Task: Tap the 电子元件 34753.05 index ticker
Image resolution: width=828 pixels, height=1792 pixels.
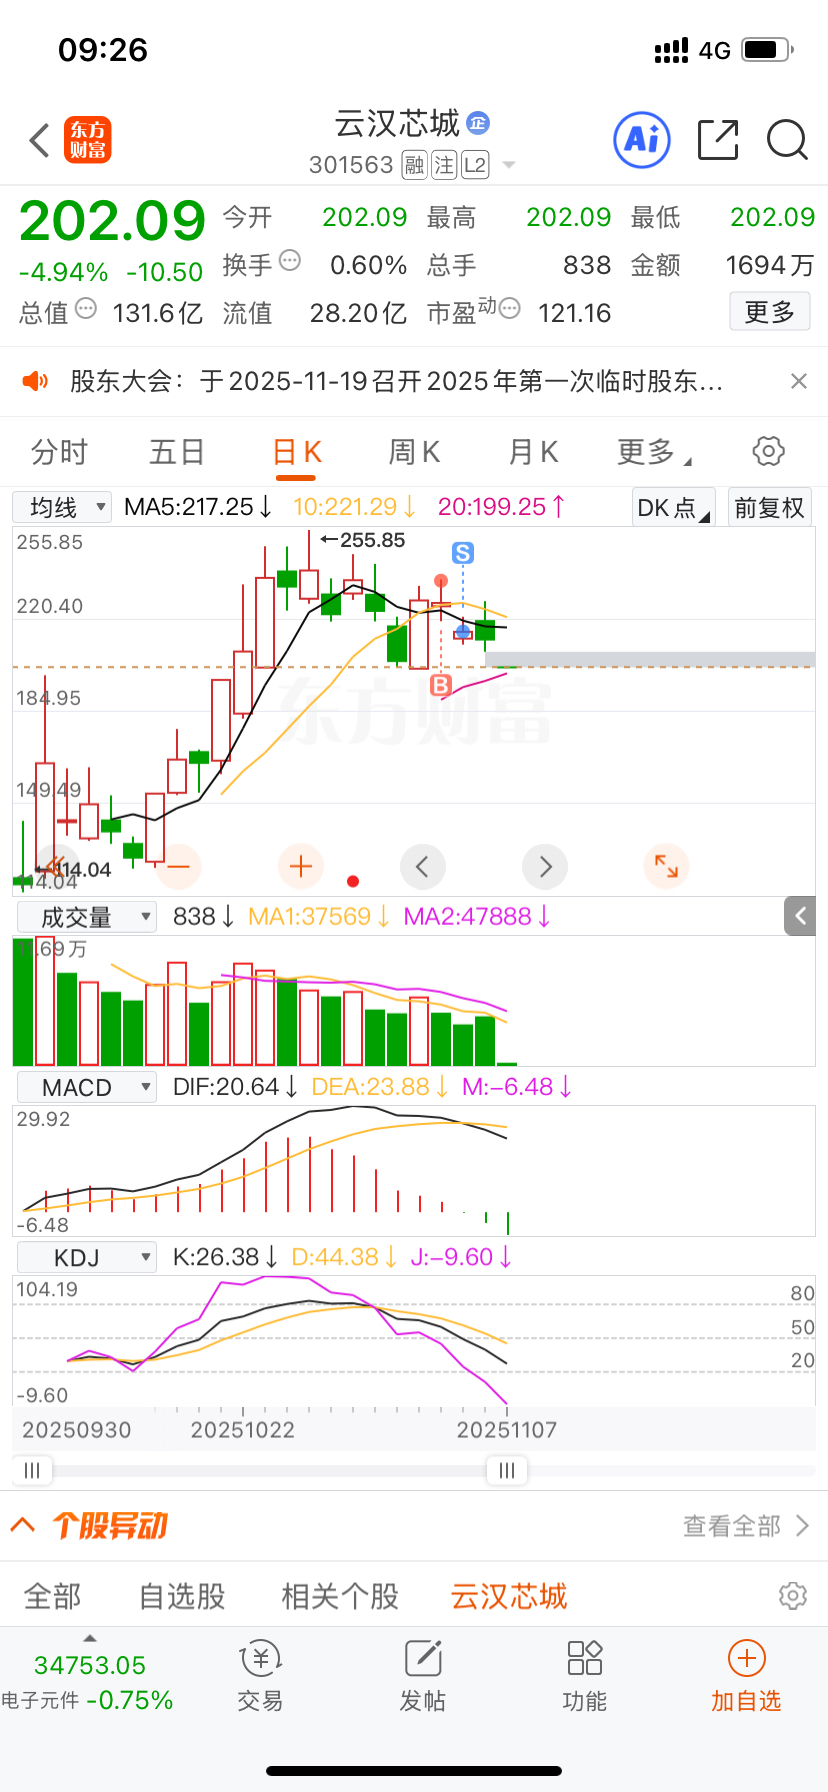Action: (88, 1682)
